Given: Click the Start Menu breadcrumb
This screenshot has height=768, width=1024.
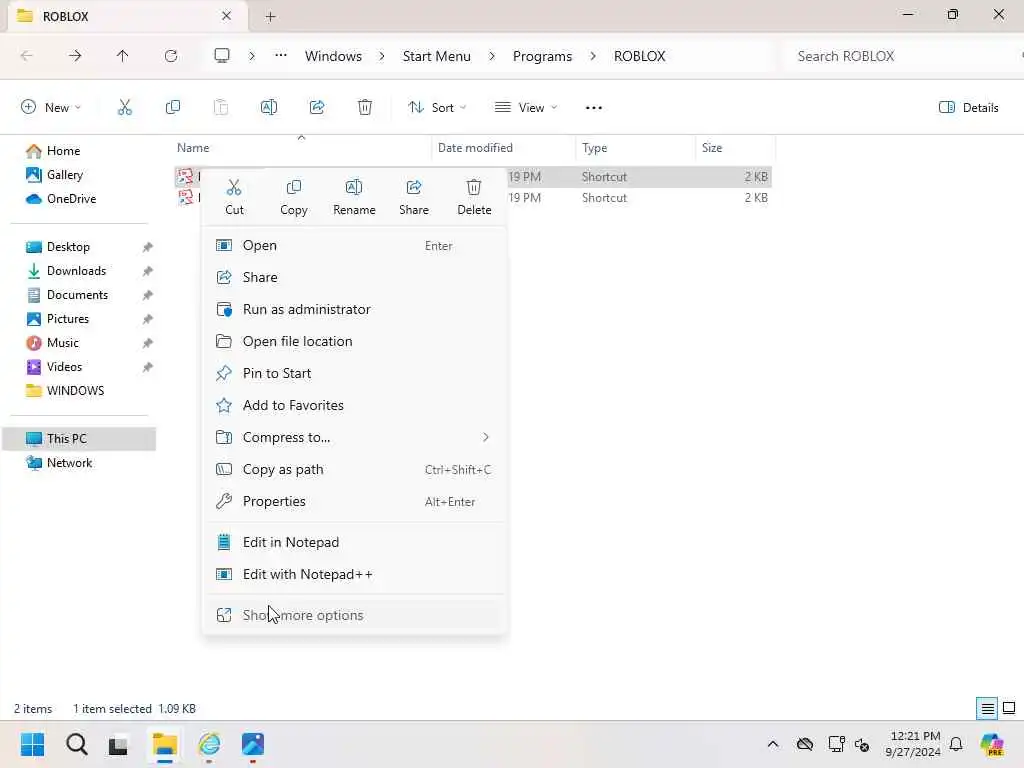Looking at the screenshot, I should [436, 56].
